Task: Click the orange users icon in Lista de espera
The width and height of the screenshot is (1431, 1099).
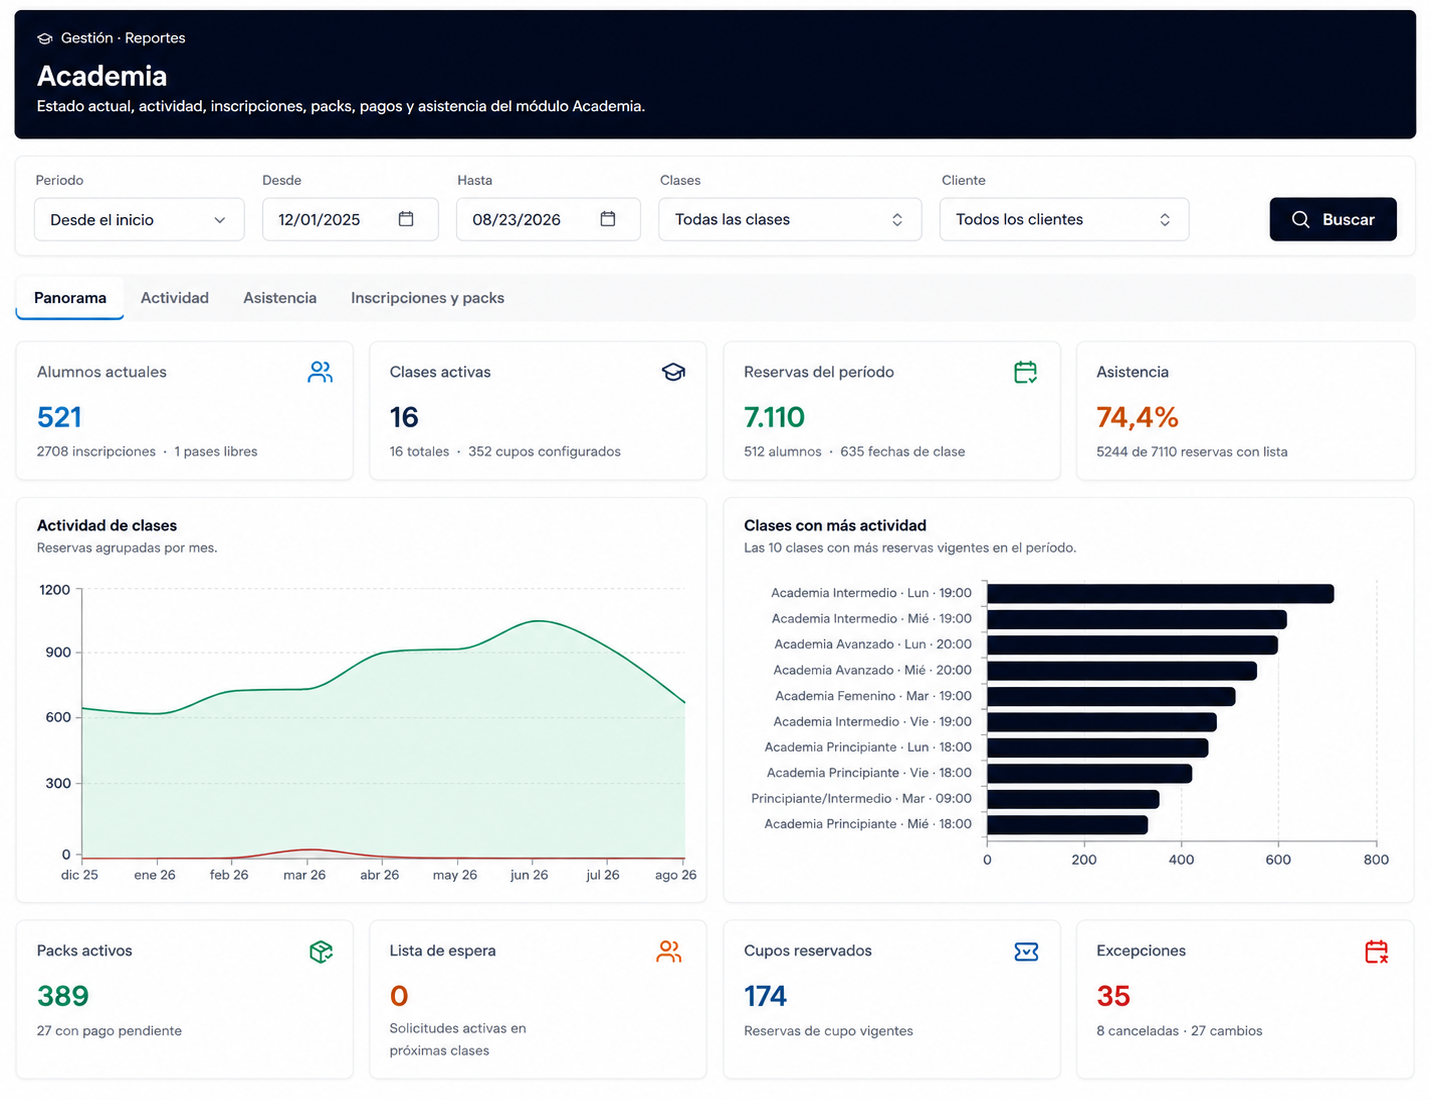Action: (669, 952)
